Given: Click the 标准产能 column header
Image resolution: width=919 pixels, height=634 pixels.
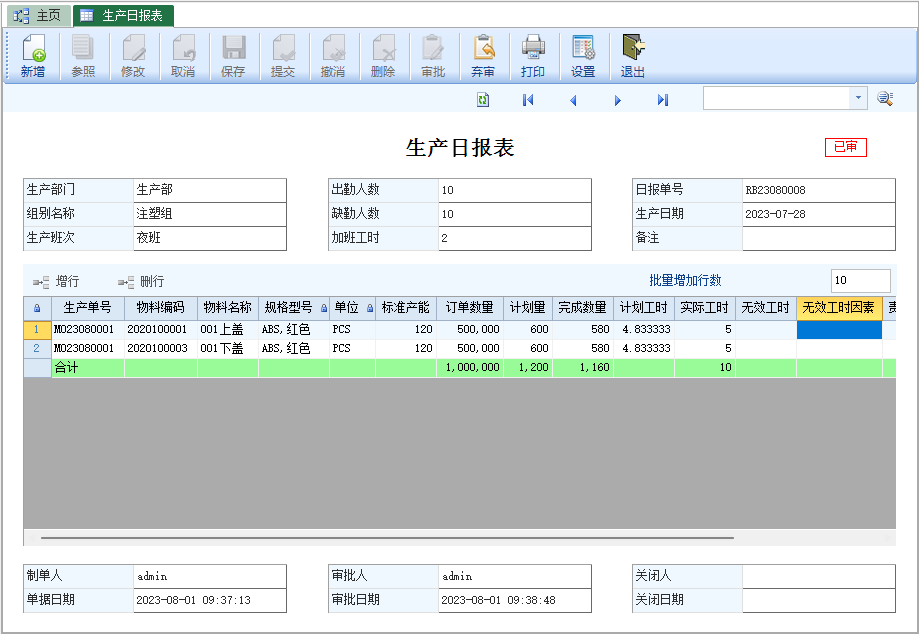Looking at the screenshot, I should pos(406,308).
